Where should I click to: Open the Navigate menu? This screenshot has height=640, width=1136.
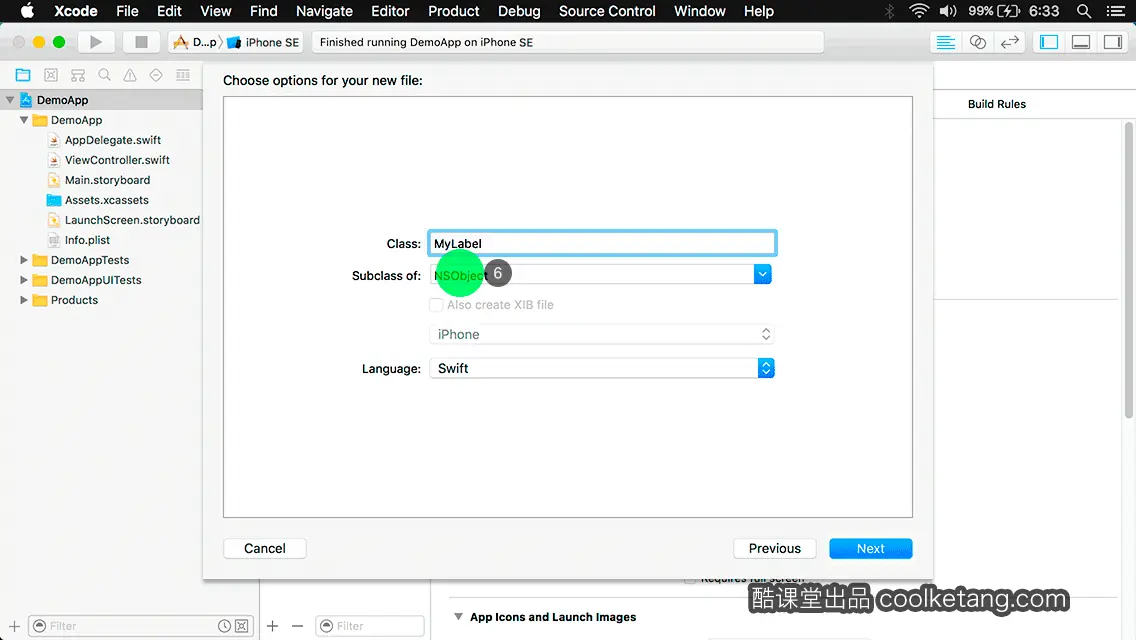pyautogui.click(x=324, y=11)
